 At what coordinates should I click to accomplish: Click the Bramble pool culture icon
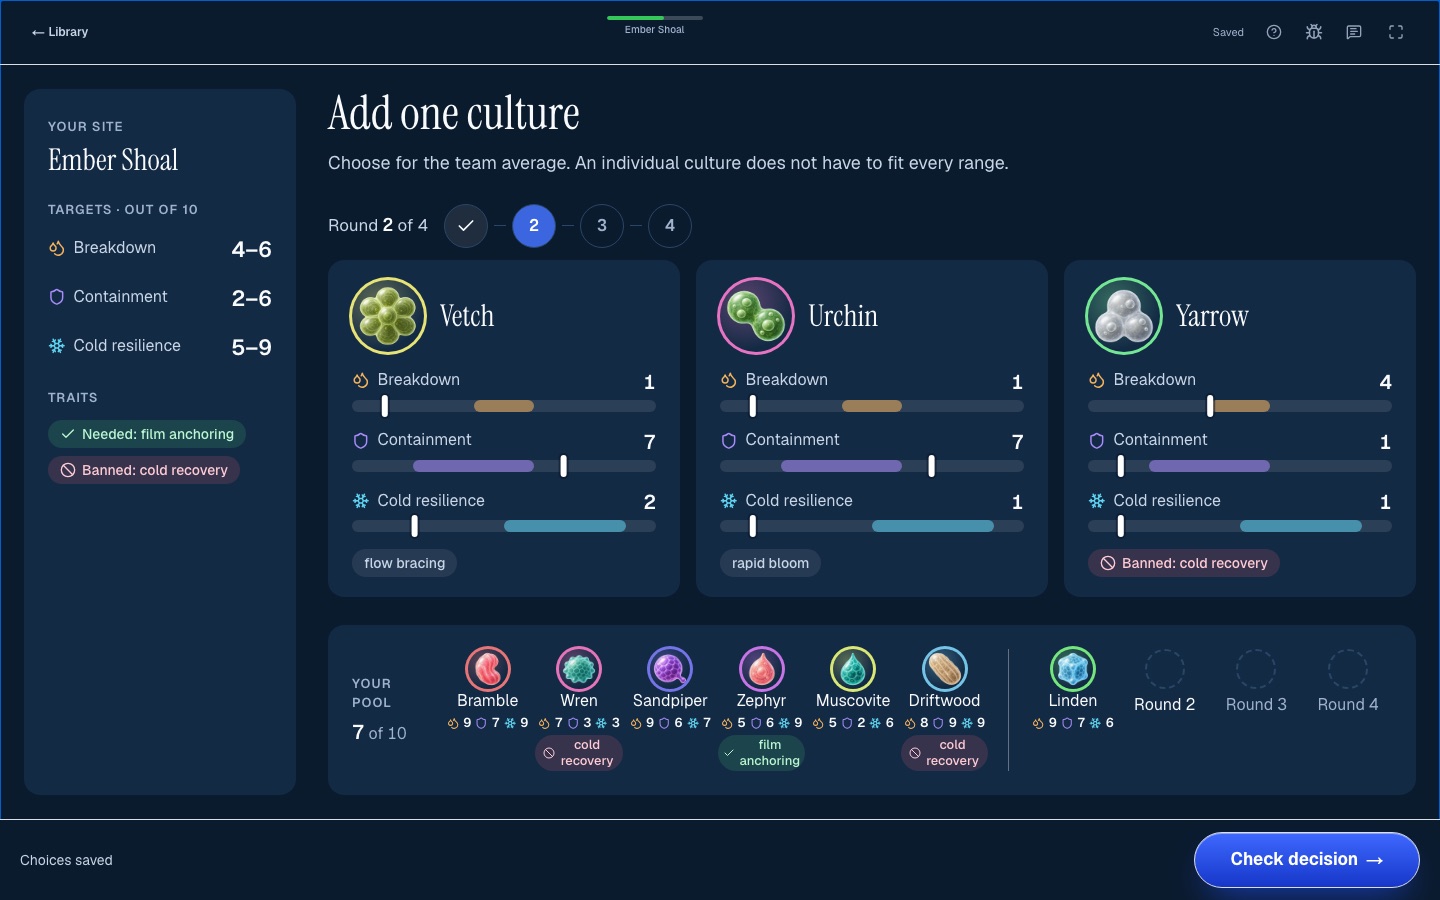488,669
